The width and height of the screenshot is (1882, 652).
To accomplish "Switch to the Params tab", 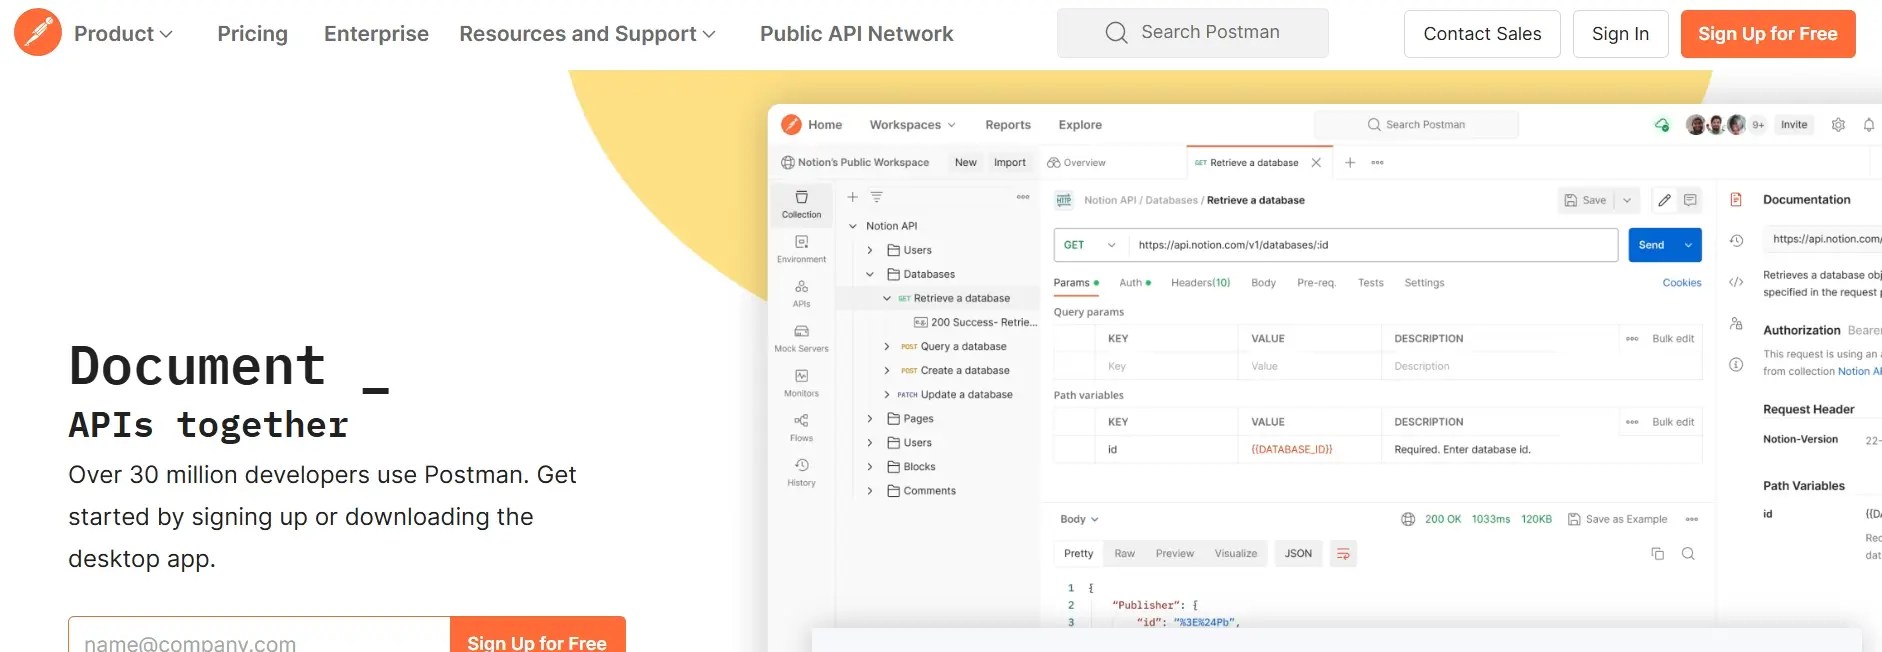I will 1076,283.
